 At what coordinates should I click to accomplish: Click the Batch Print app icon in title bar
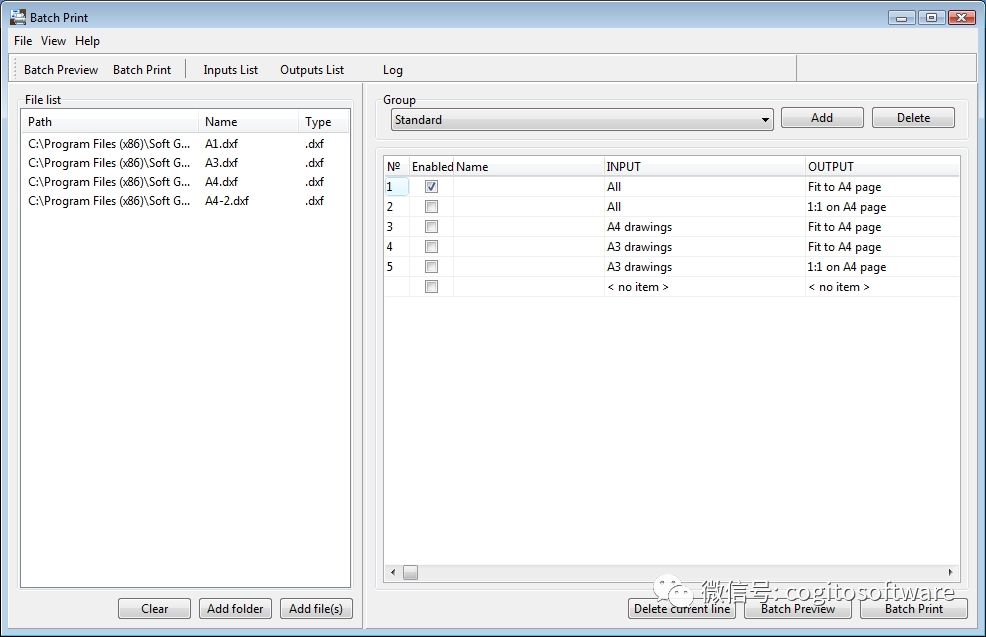(18, 17)
